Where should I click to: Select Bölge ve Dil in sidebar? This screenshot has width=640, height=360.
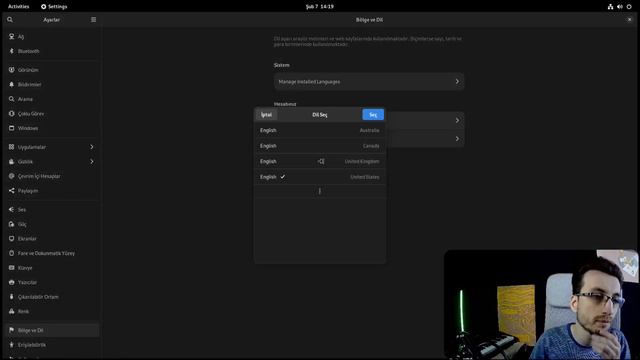pyautogui.click(x=52, y=330)
